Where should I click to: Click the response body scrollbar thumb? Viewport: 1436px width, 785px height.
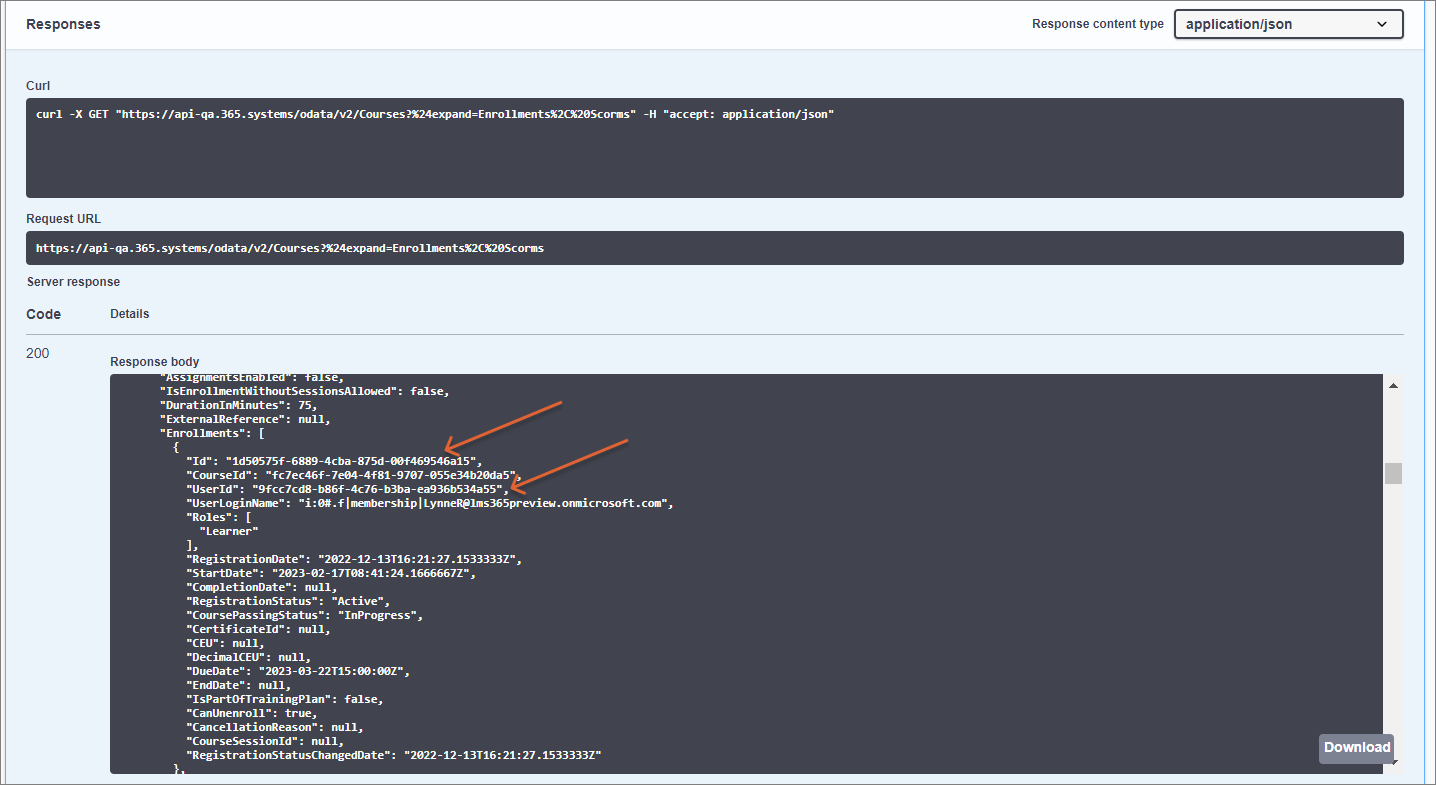click(x=1393, y=473)
